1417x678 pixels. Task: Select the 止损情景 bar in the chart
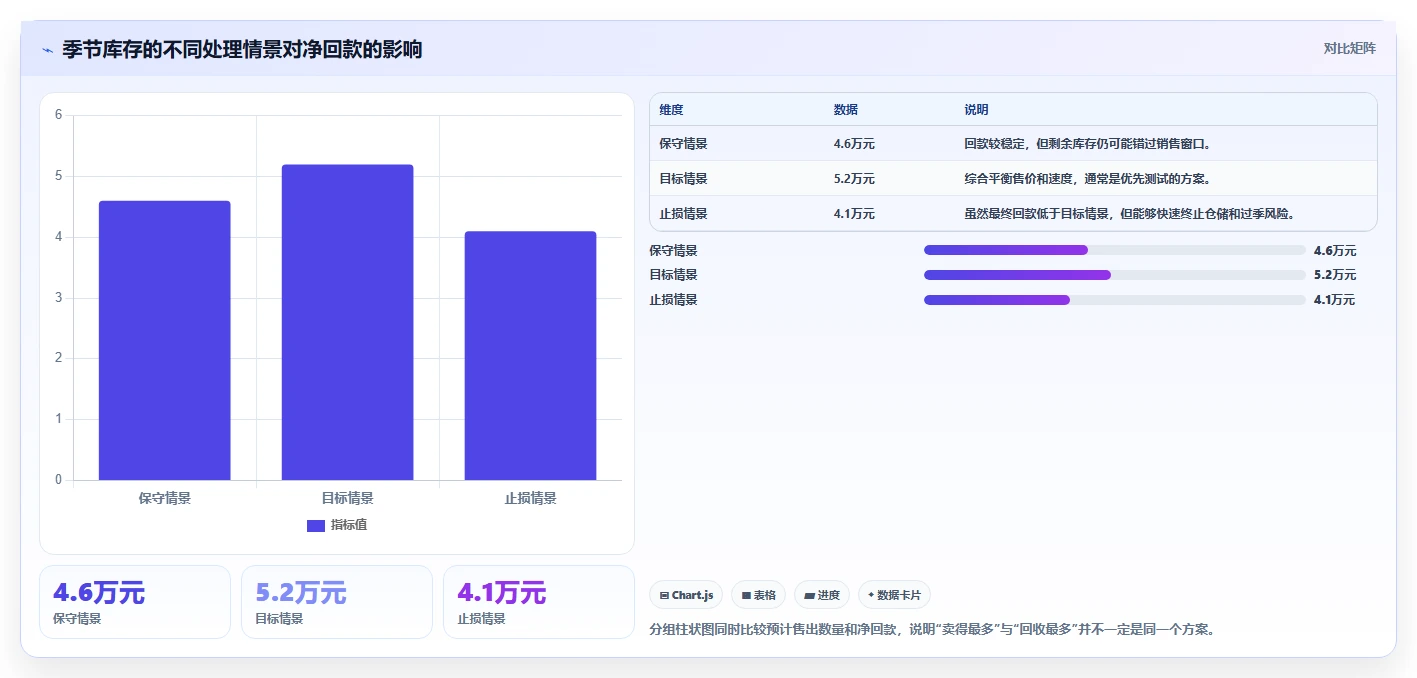pos(530,356)
